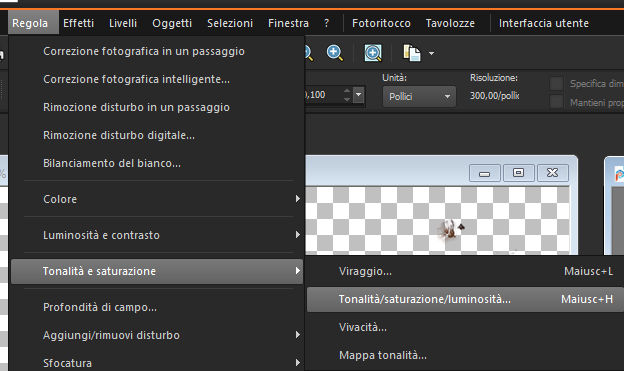Toggle the Mantieni proporzioni checkbox
The width and height of the screenshot is (624, 371).
[x=556, y=102]
